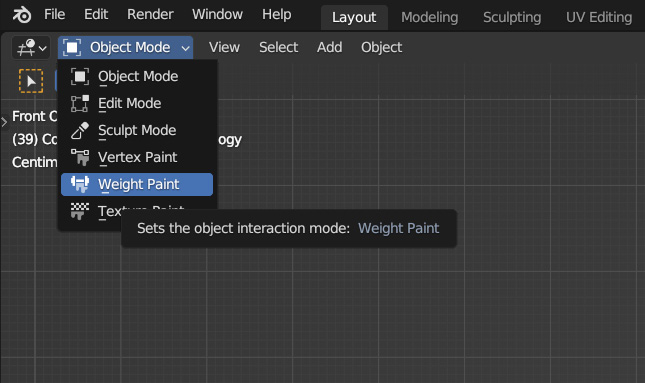
Task: Open the editor type selector dropdown
Action: [x=31, y=48]
